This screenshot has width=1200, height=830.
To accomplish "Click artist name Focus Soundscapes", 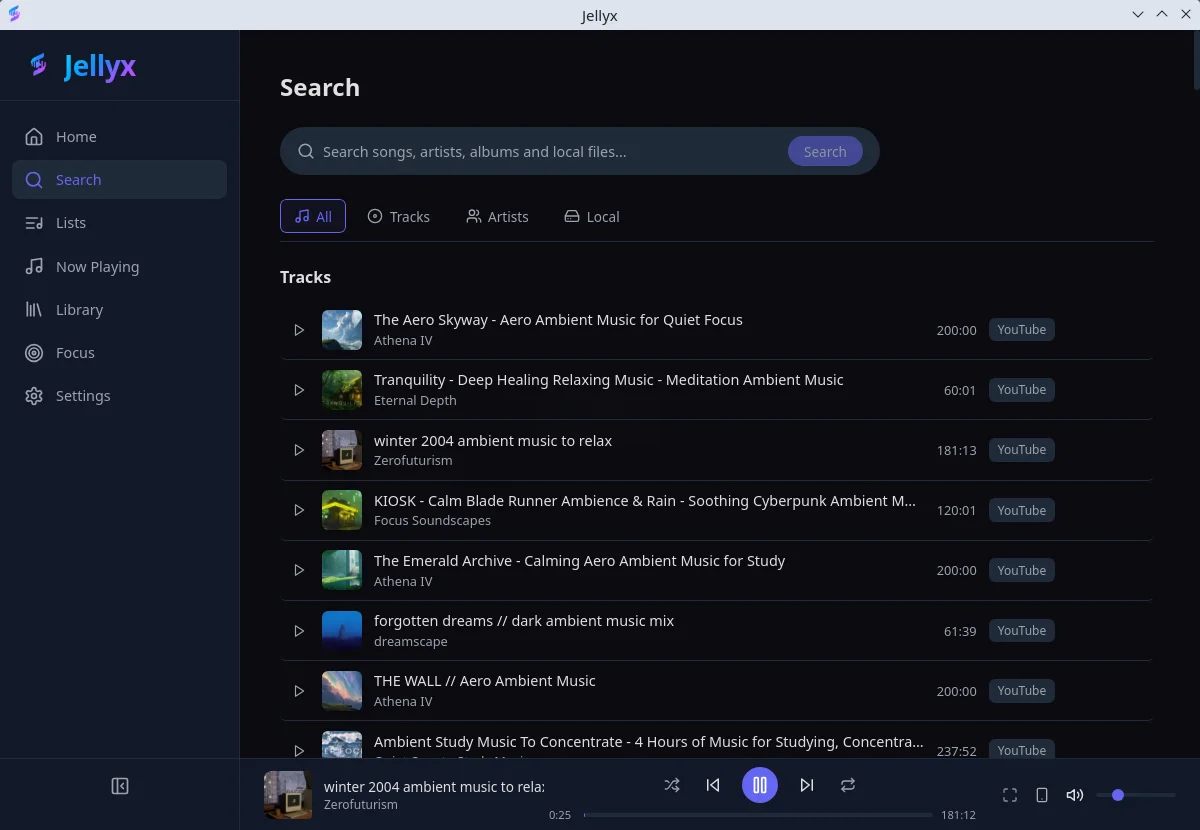I will tap(432, 521).
